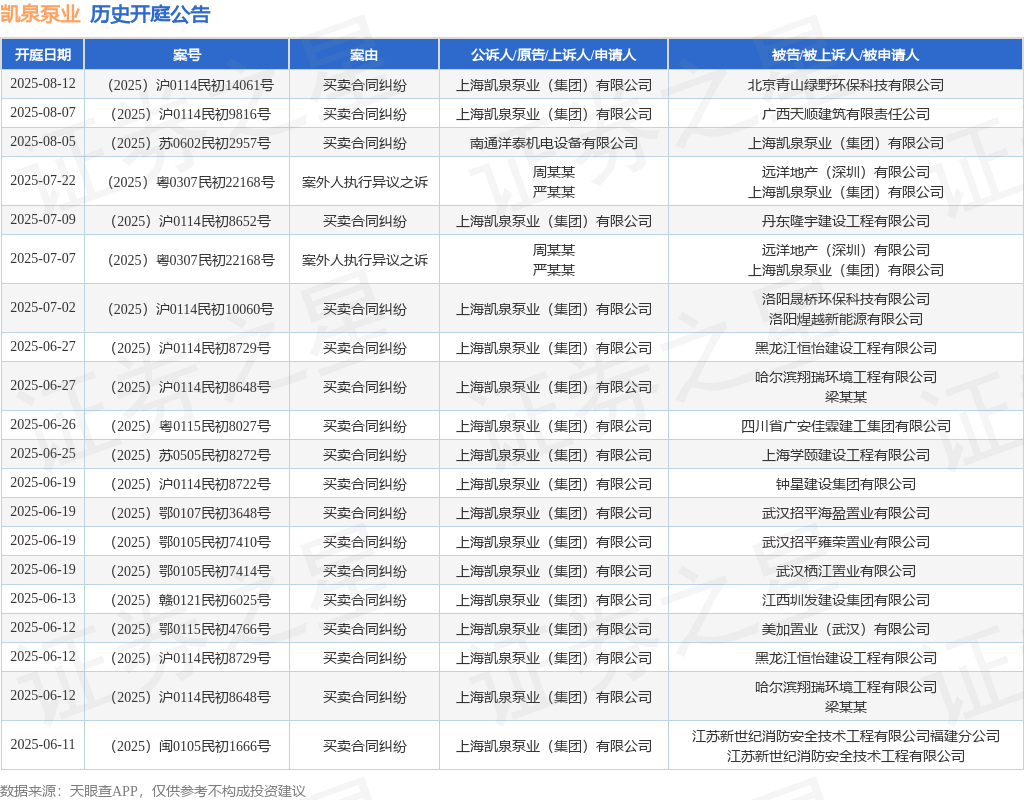Select defendant 洛阳煜越新能源有限公司

point(846,319)
